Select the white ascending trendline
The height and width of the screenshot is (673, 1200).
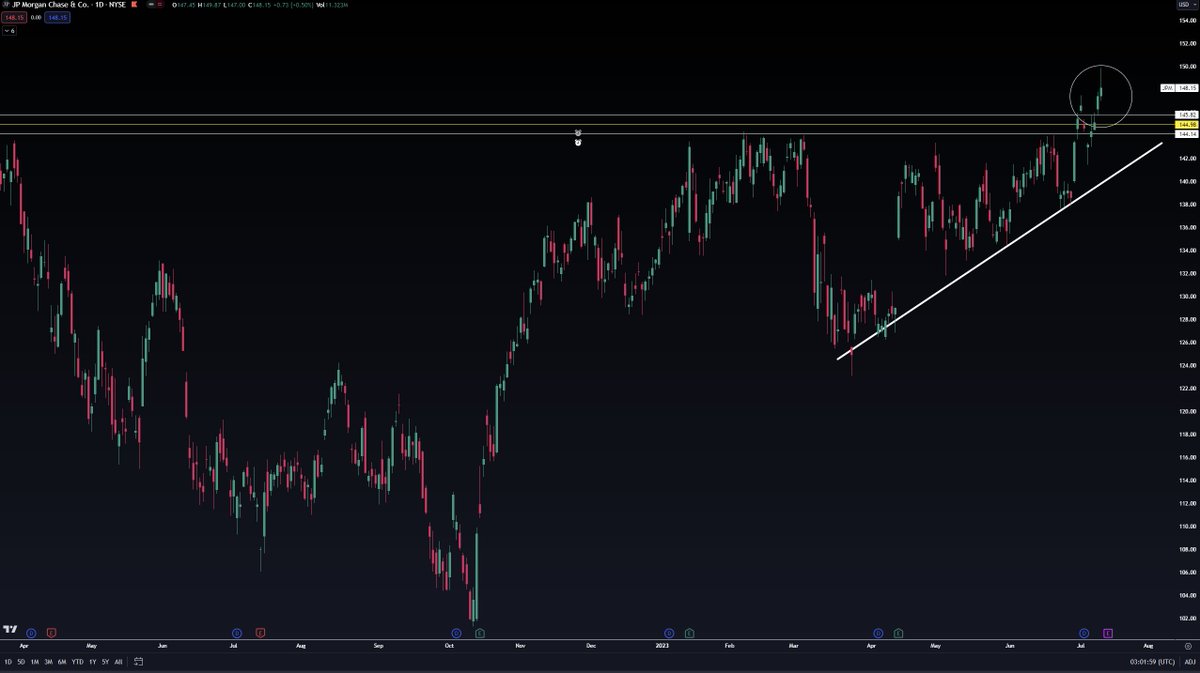coord(1000,251)
